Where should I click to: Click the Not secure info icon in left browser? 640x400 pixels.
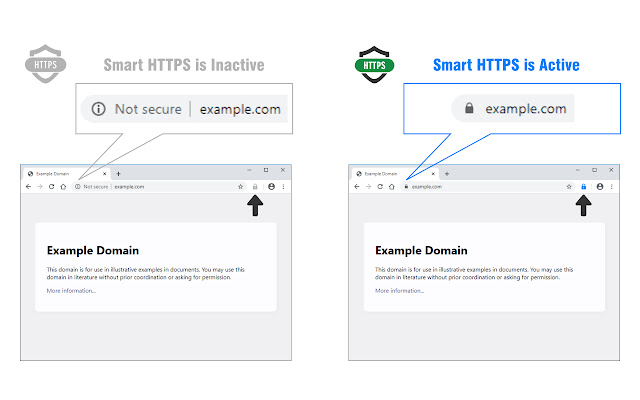78,187
